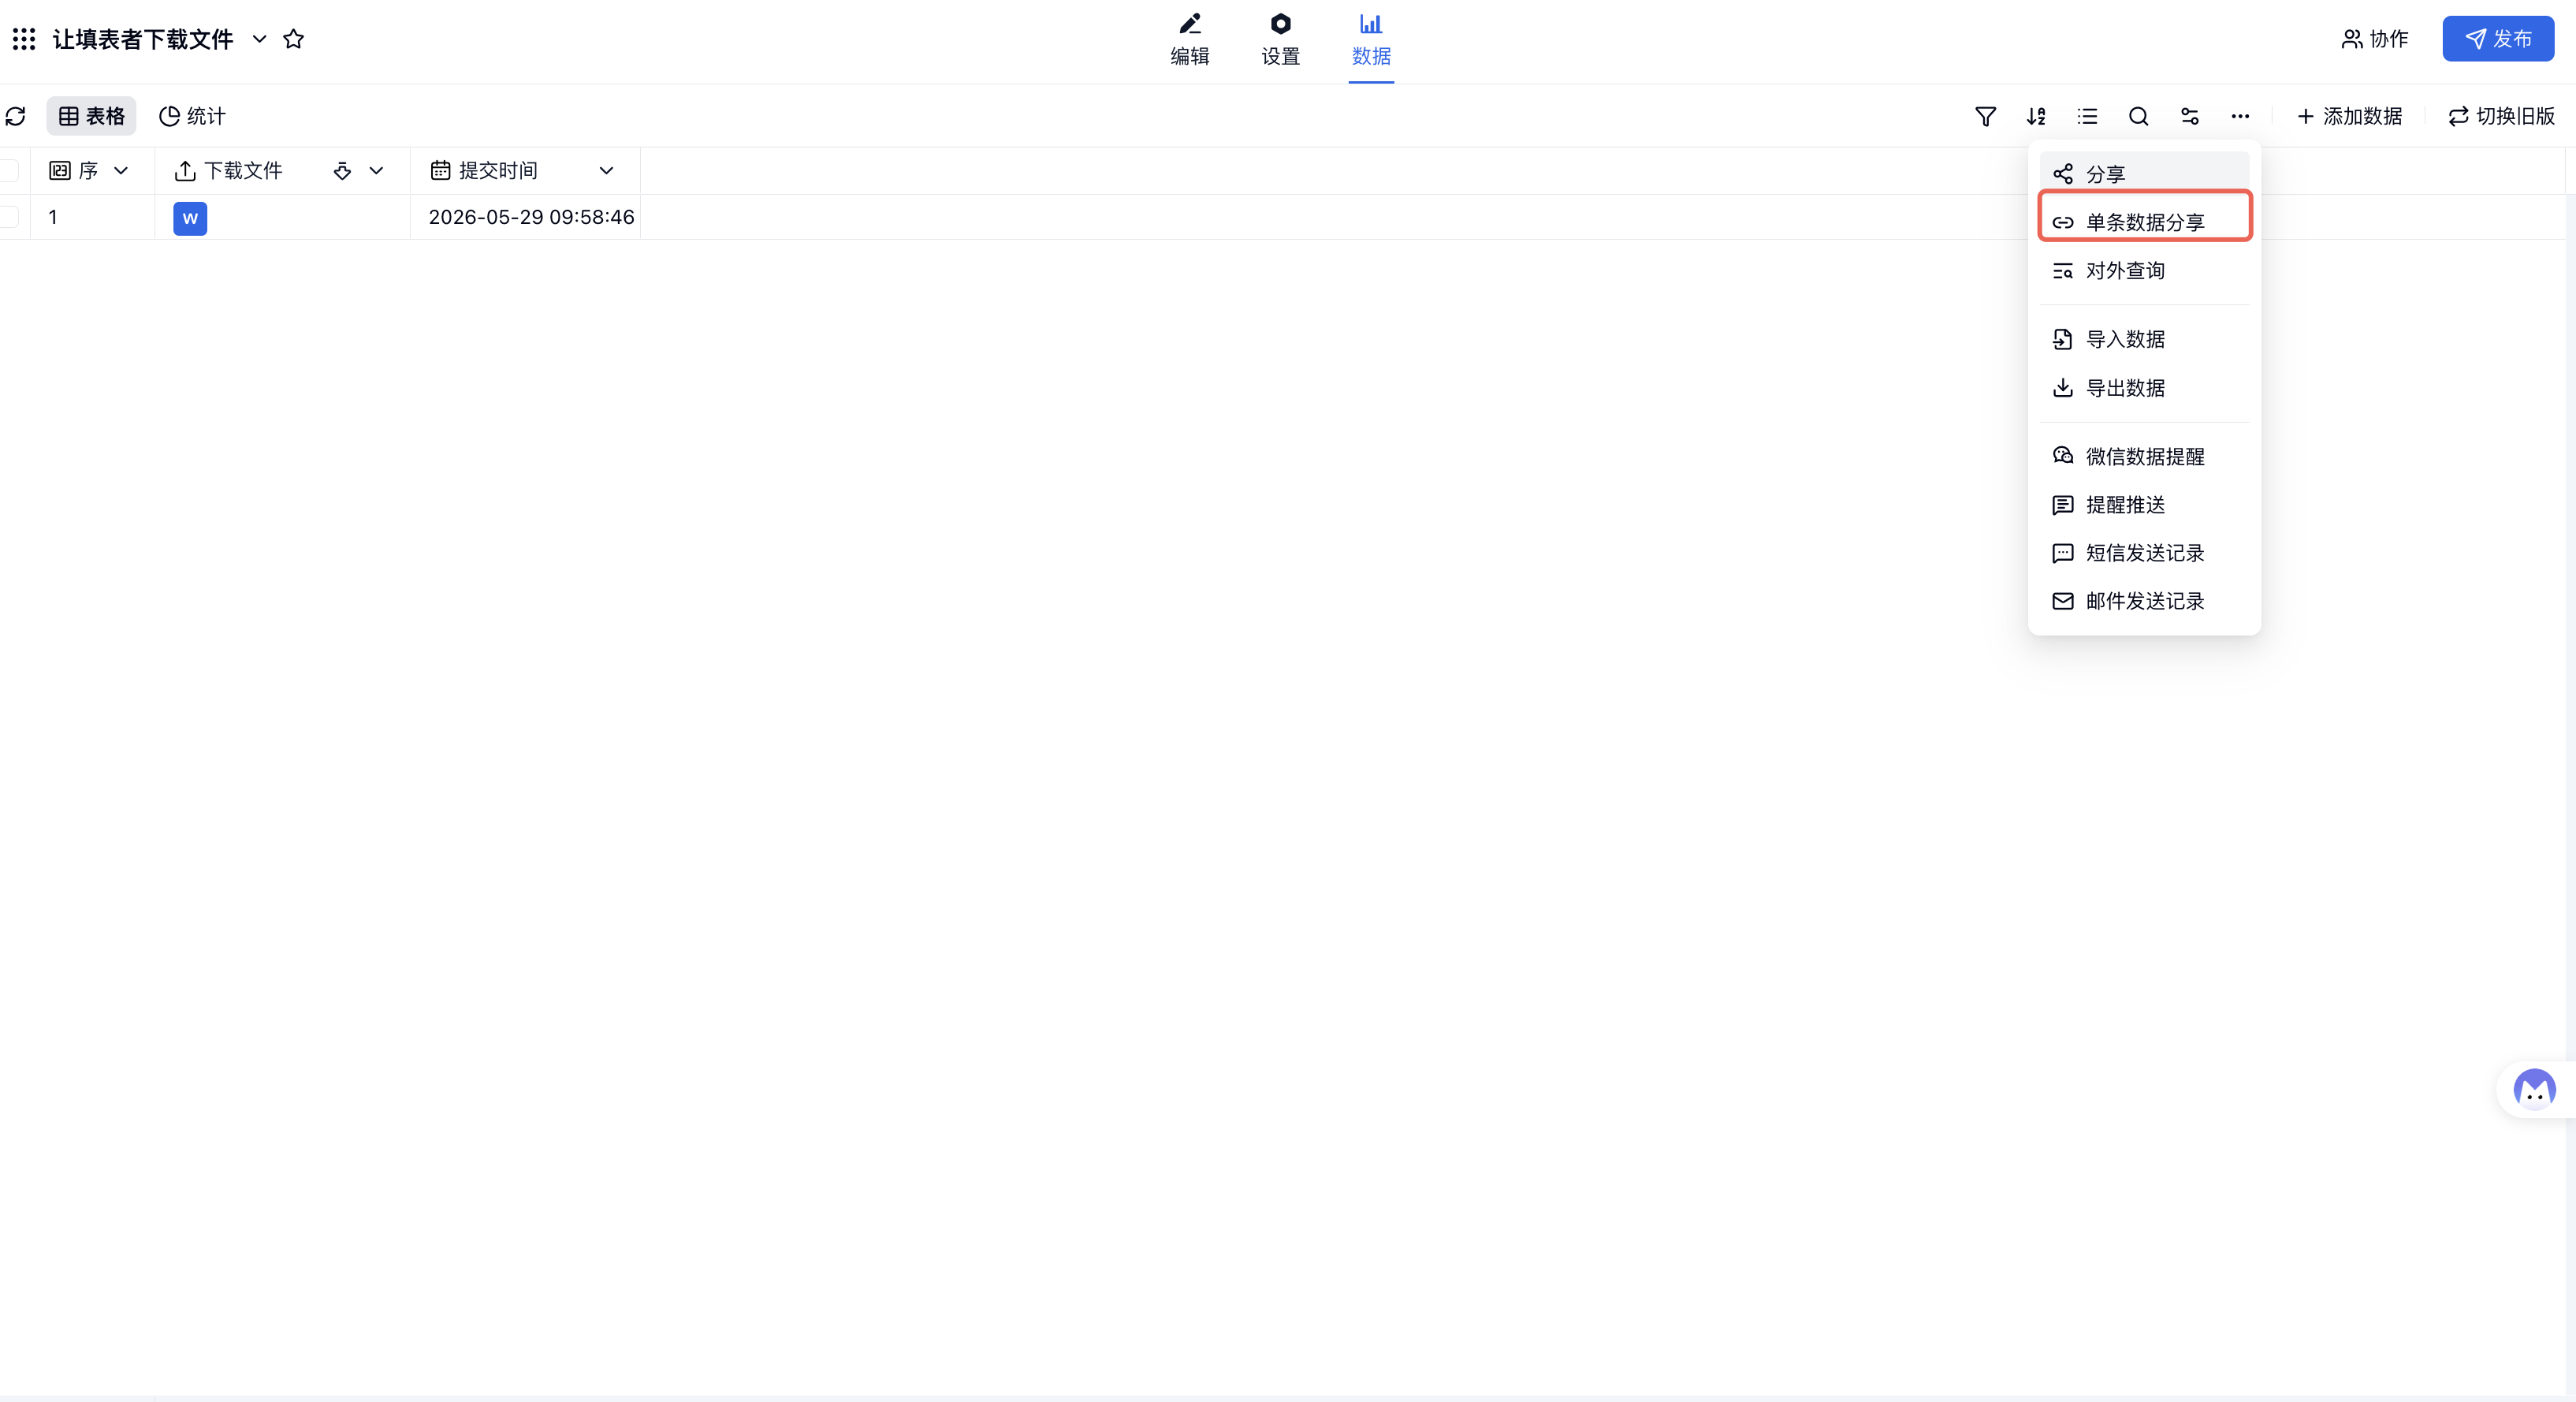Select 导入数据 from the menu

coord(2144,339)
